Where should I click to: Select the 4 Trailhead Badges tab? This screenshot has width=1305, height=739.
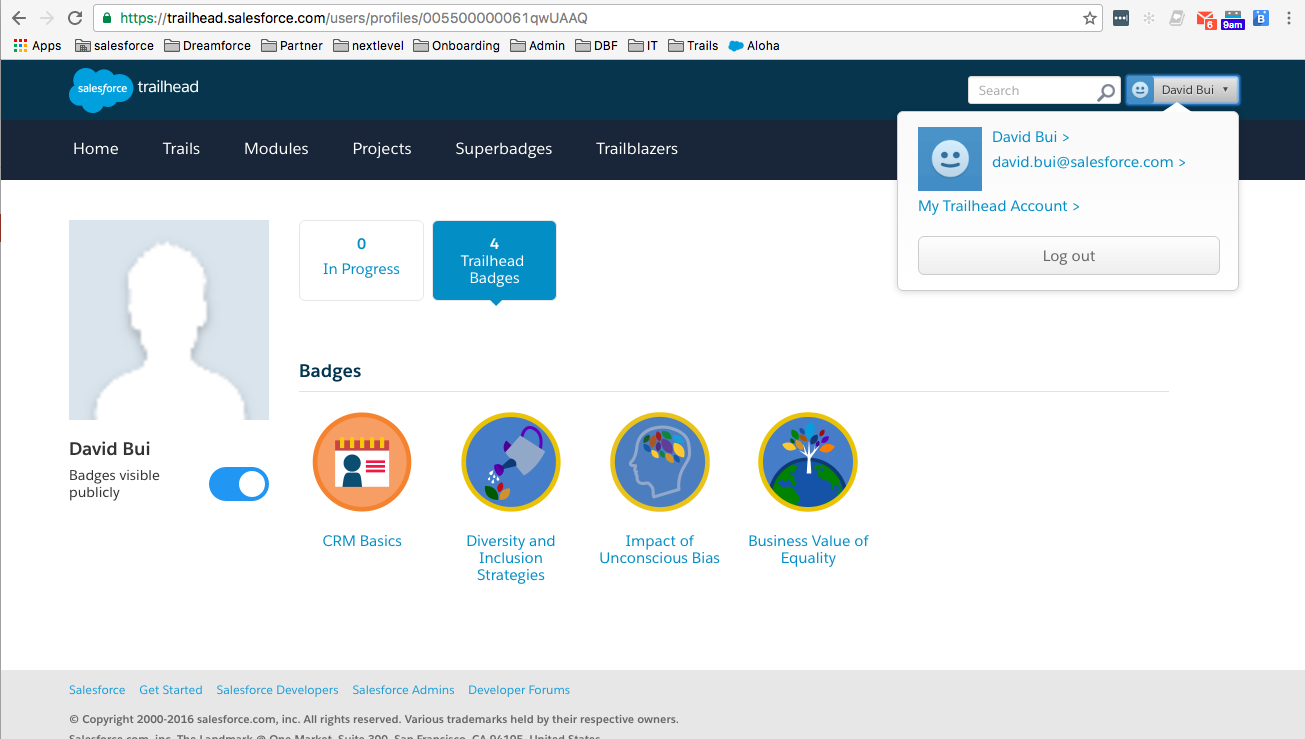[x=494, y=260]
